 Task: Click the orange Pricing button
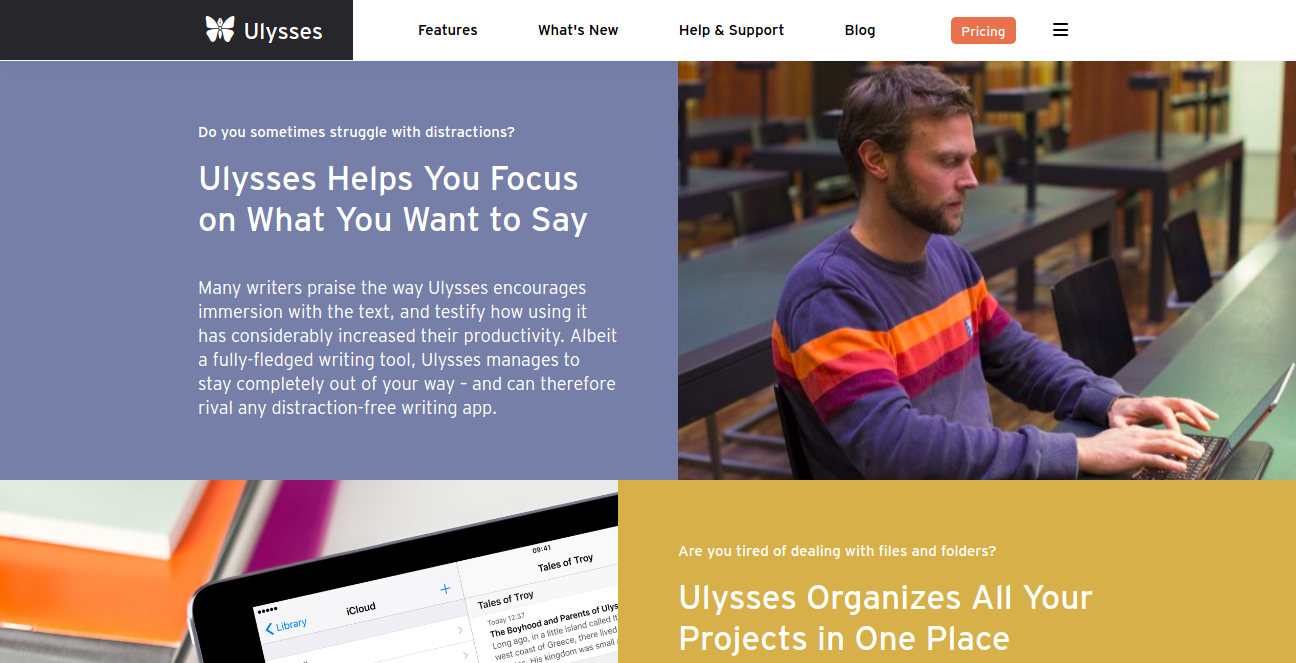(x=983, y=31)
